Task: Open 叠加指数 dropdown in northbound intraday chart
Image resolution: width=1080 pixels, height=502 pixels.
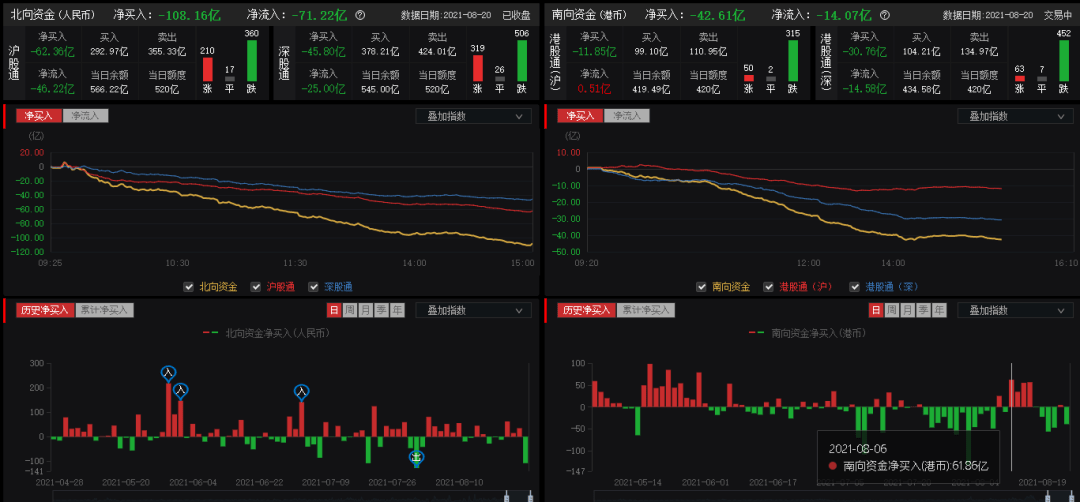Action: pos(473,116)
